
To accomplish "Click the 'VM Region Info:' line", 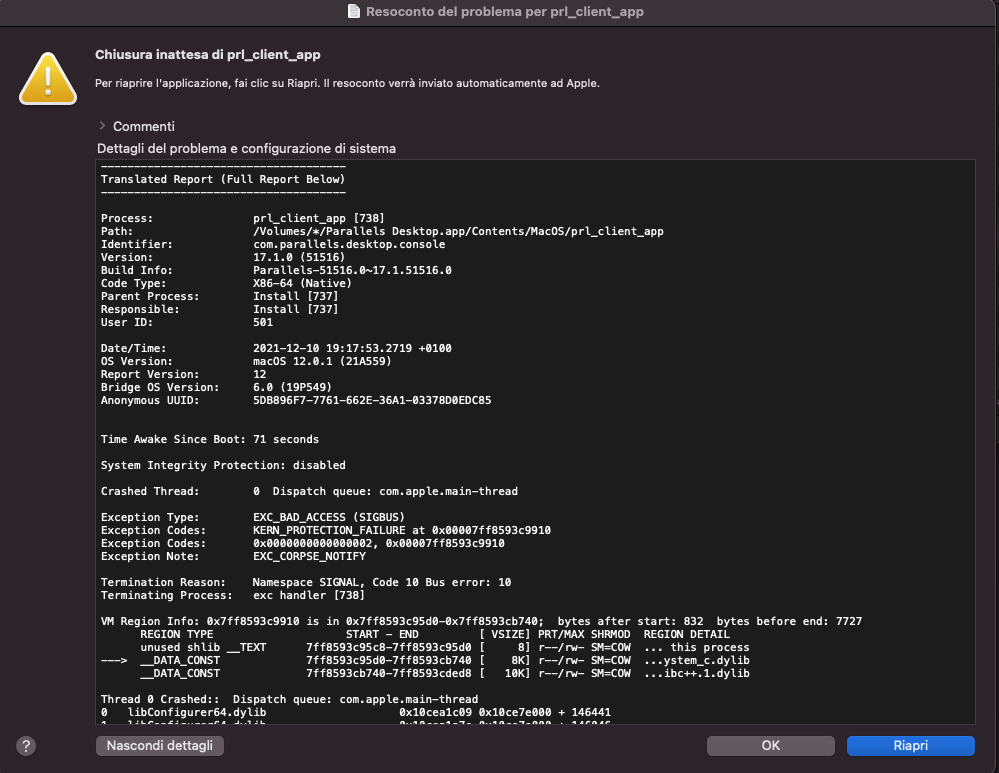I will pos(481,621).
